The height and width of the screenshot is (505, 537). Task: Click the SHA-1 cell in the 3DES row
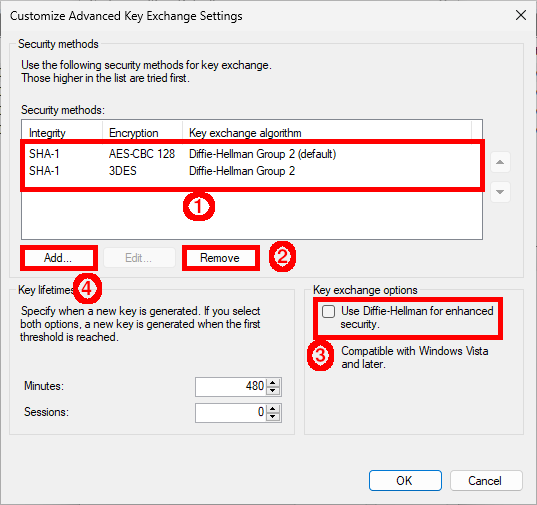[44, 171]
